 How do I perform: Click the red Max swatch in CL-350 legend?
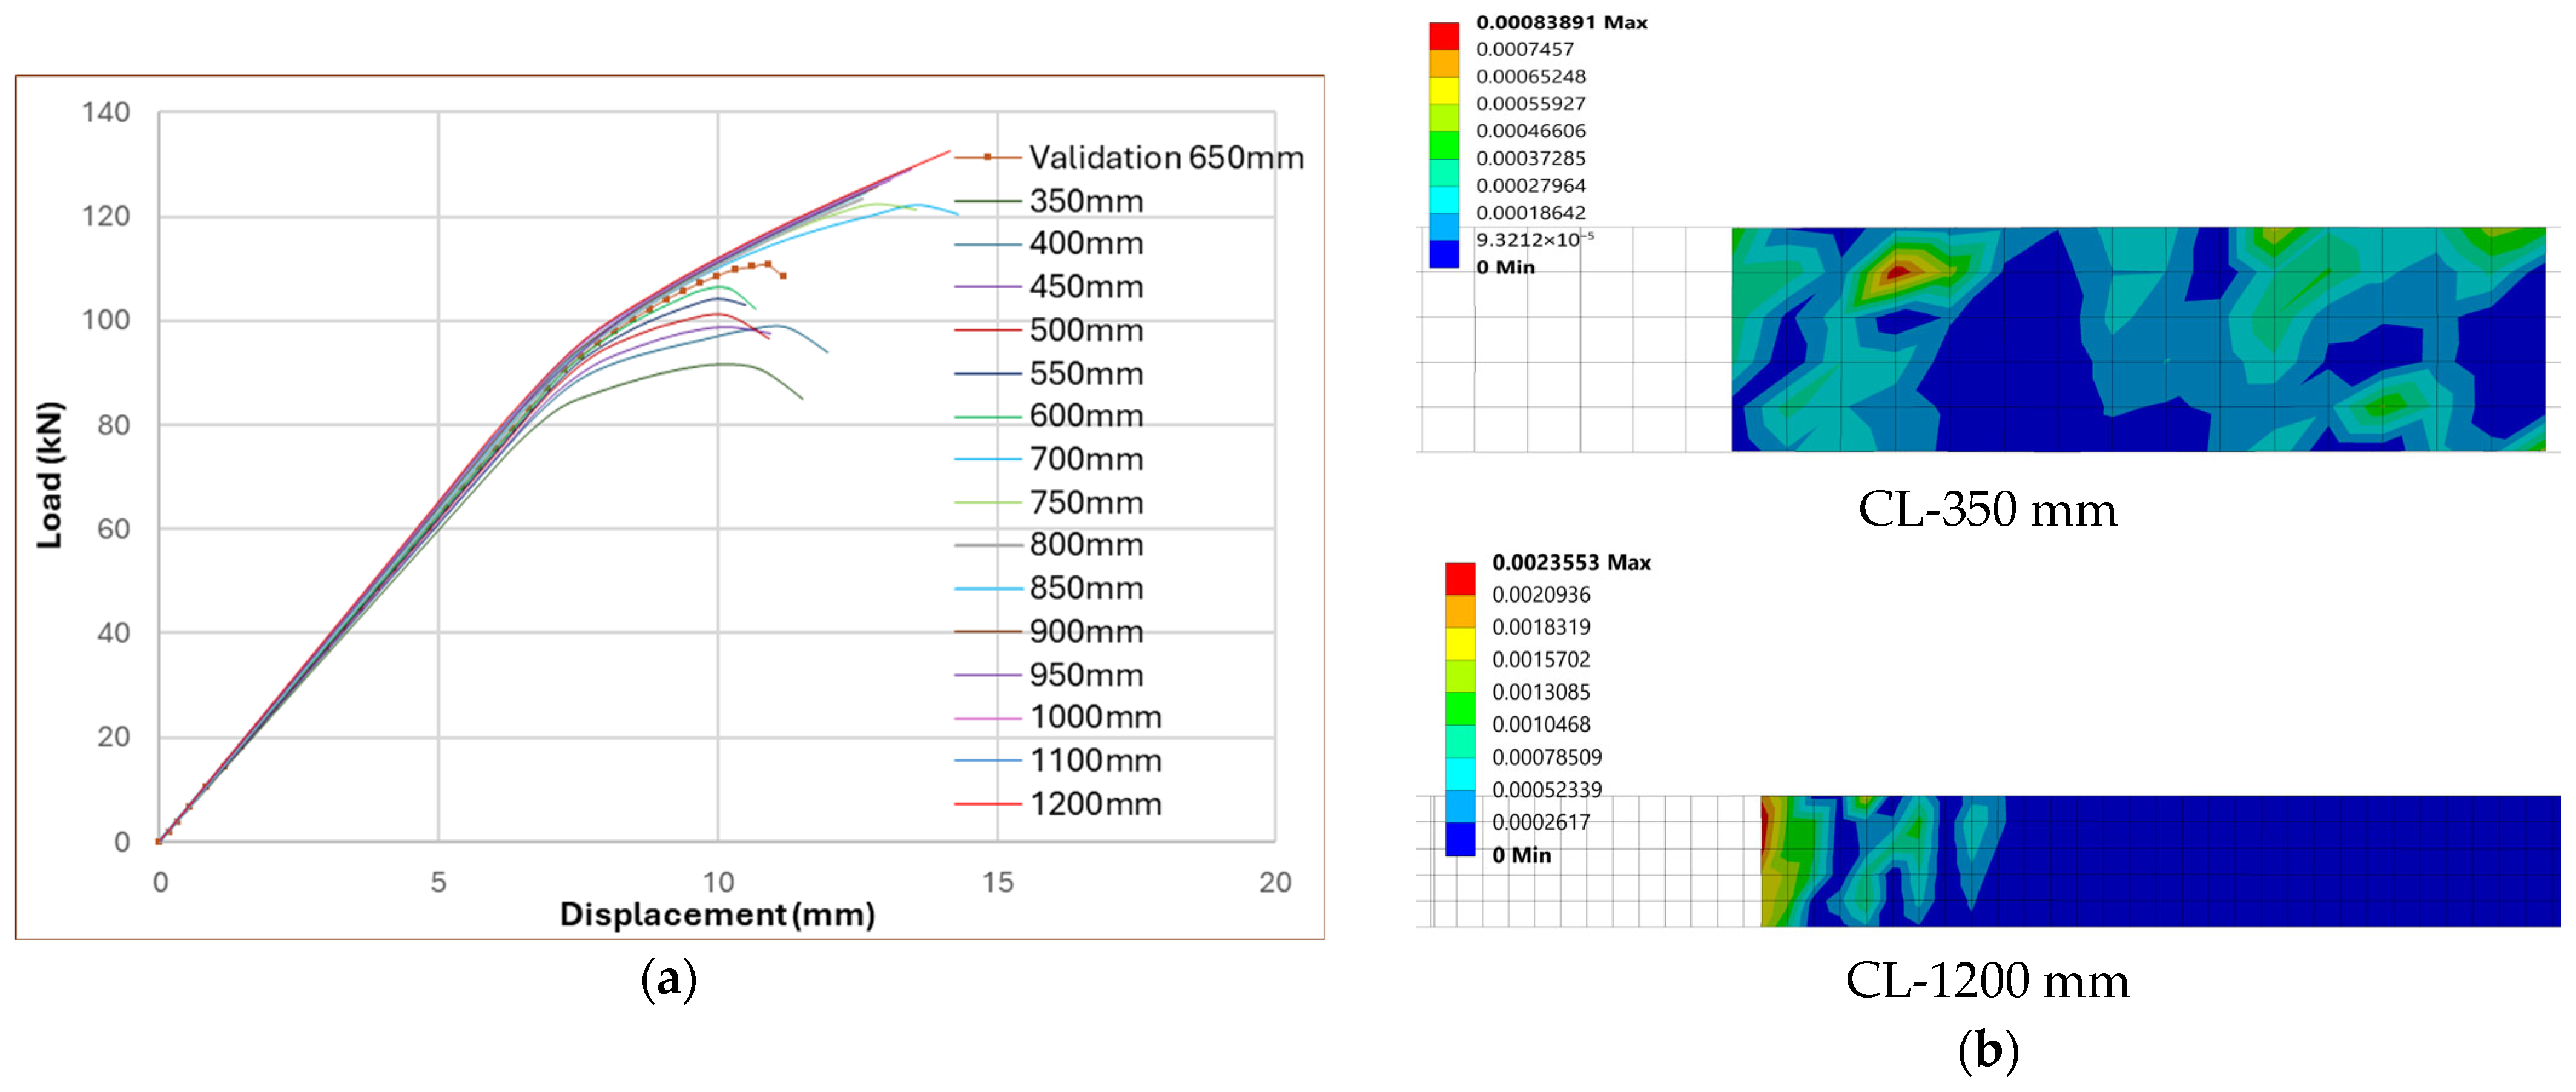pos(1443,35)
